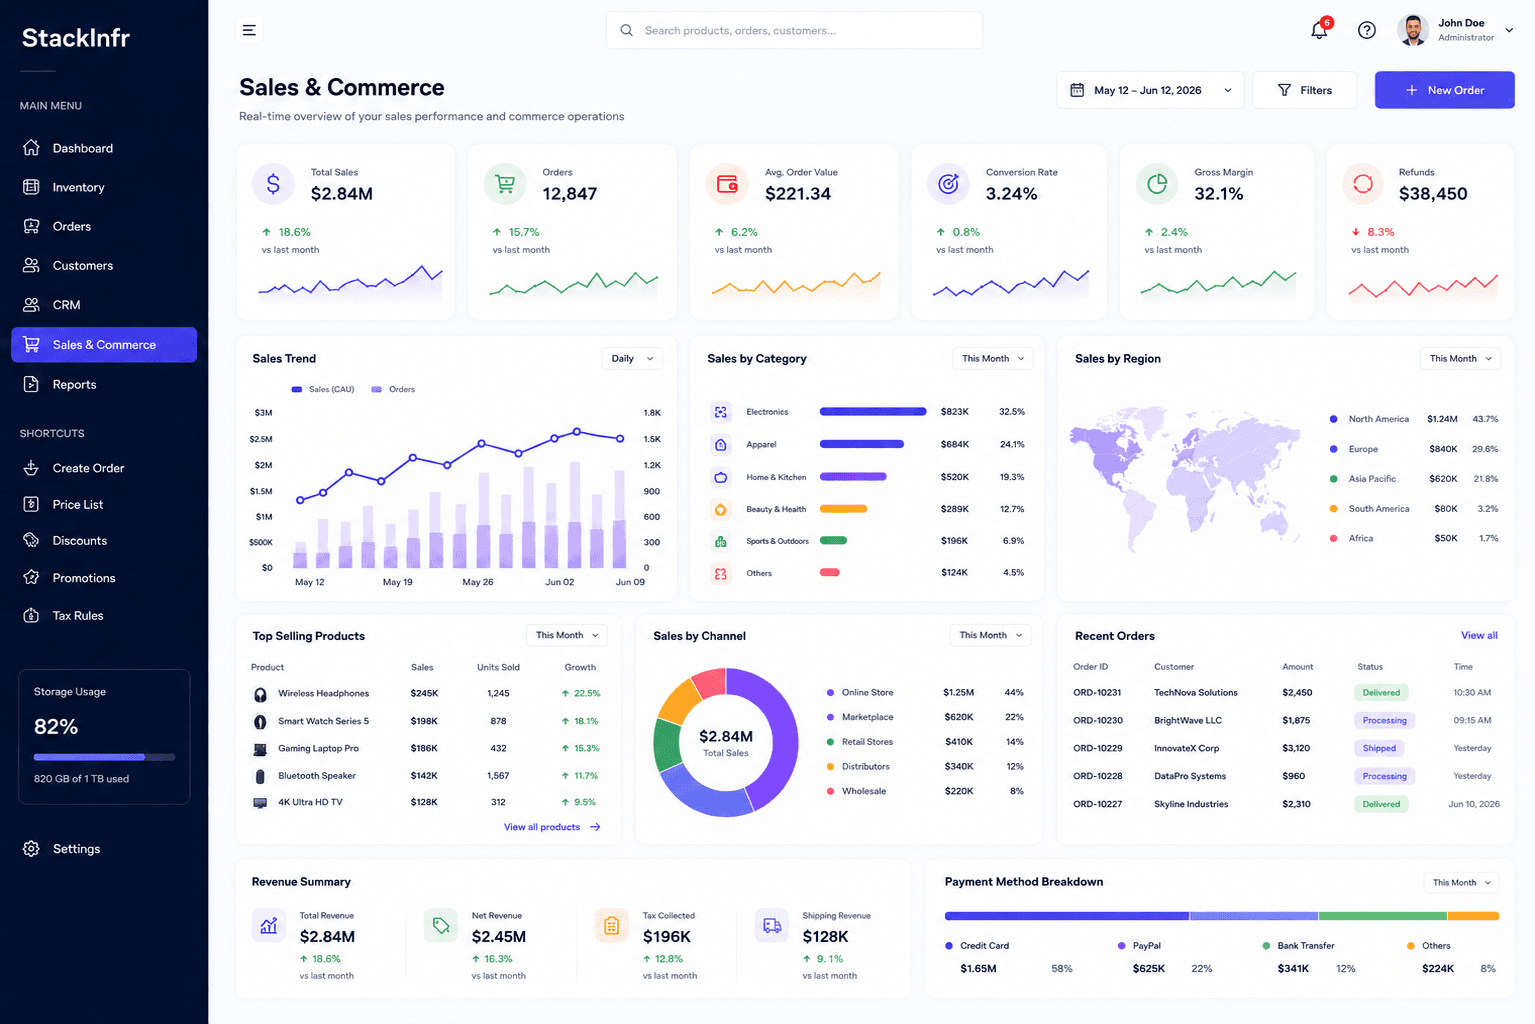Viewport: 1535px width, 1024px height.
Task: Click the Wireless Headphones product thumbnail
Action: click(260, 694)
